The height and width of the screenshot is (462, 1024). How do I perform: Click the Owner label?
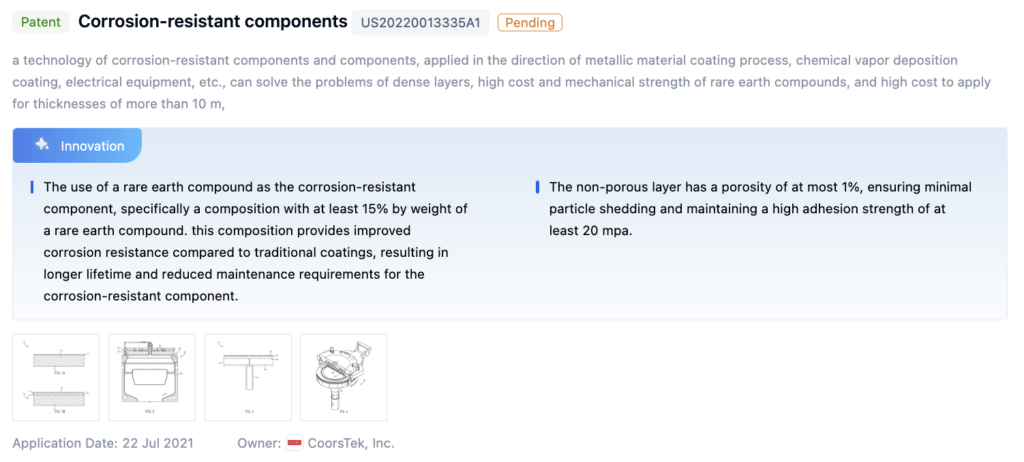[x=258, y=442]
